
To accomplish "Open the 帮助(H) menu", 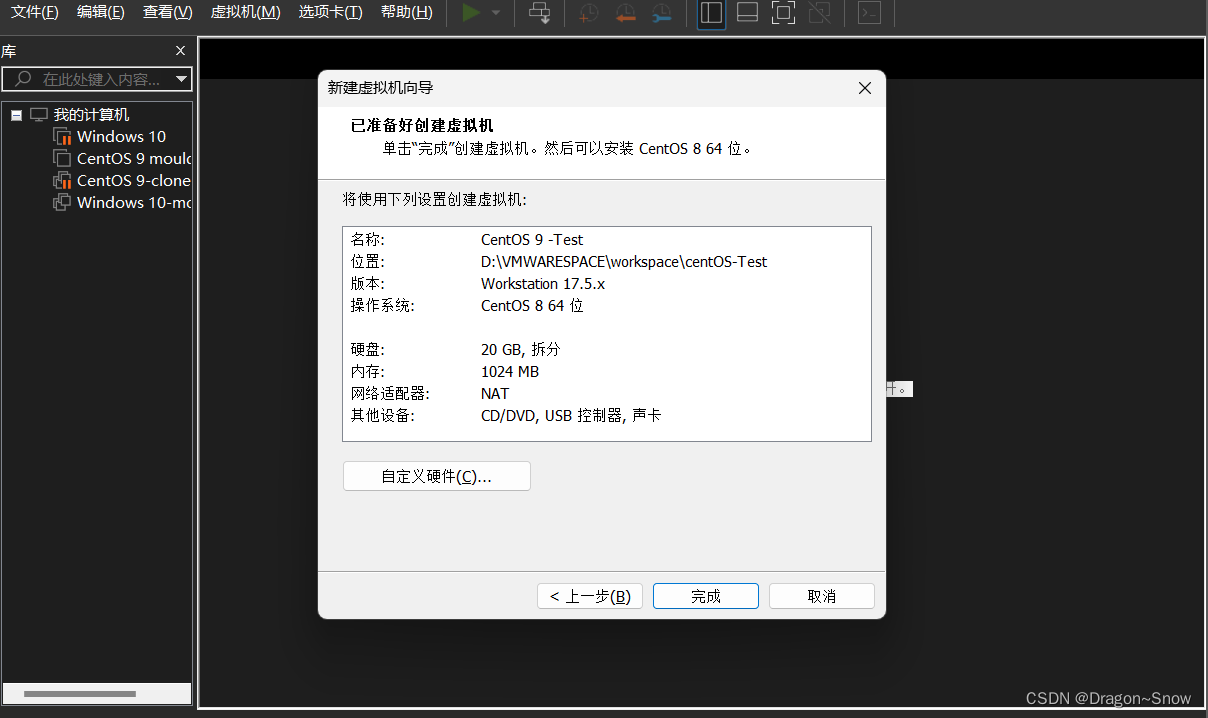I will click(x=407, y=12).
